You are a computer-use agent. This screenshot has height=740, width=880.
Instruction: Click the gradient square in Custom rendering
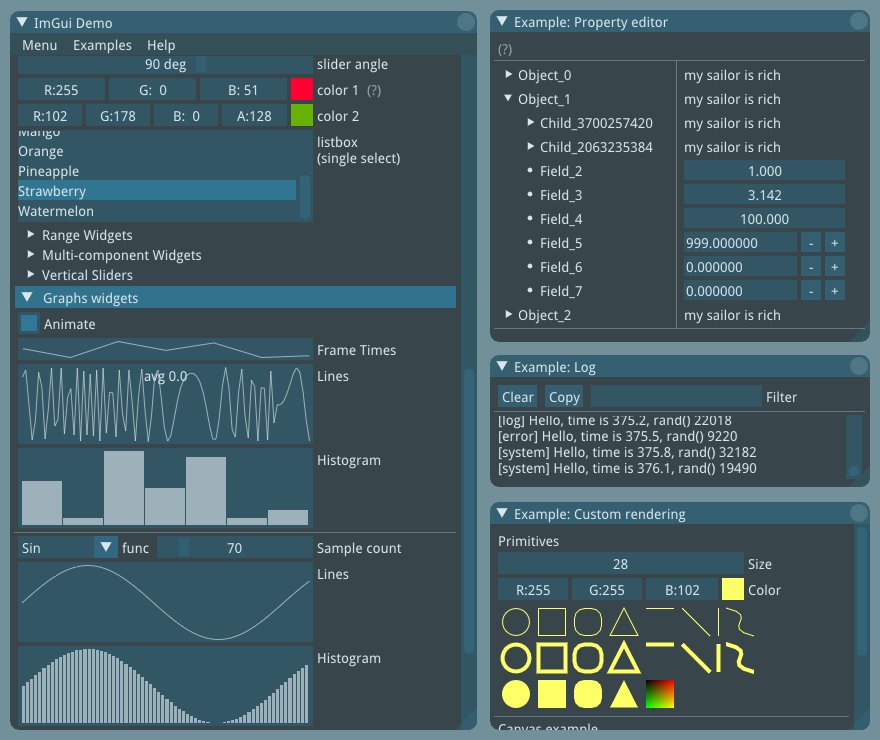[x=660, y=693]
